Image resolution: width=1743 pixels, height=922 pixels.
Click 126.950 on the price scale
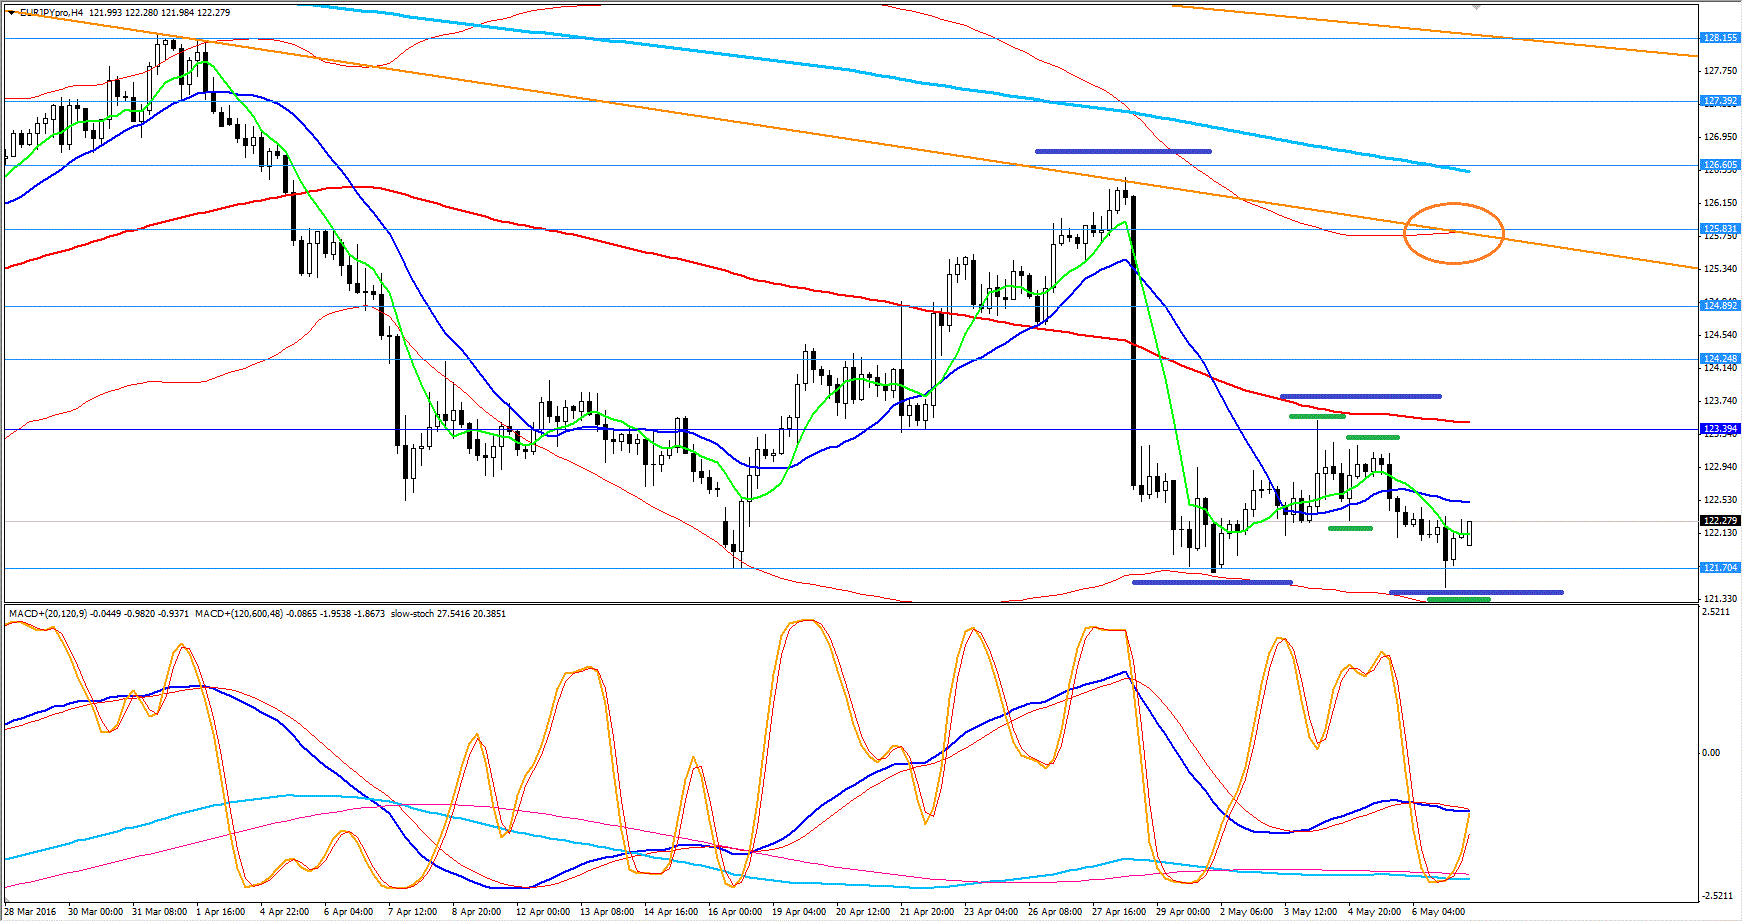(1720, 137)
